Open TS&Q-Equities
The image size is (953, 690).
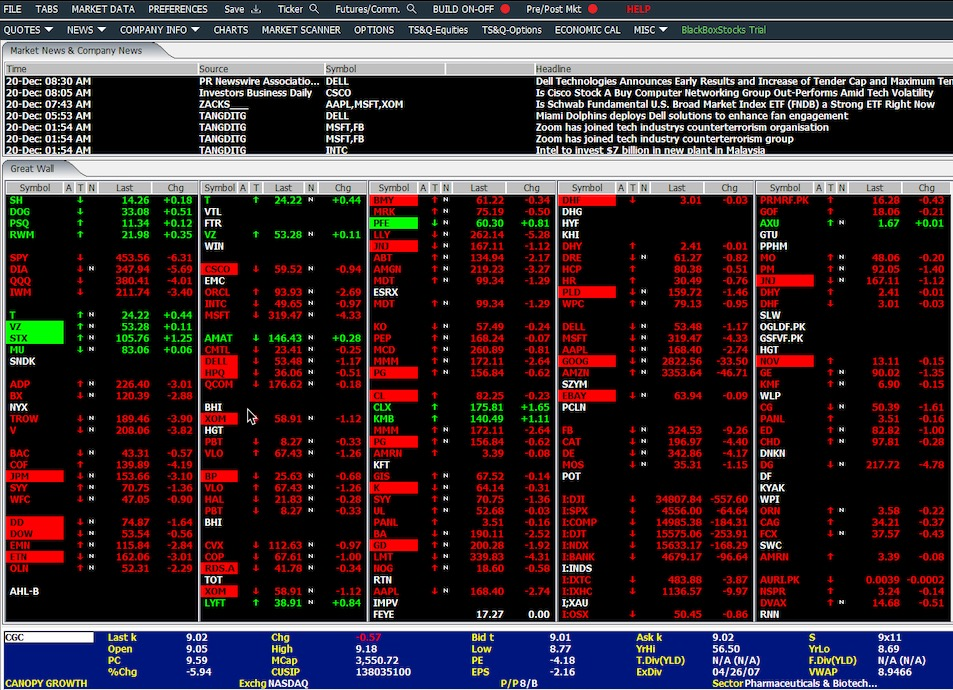438,30
